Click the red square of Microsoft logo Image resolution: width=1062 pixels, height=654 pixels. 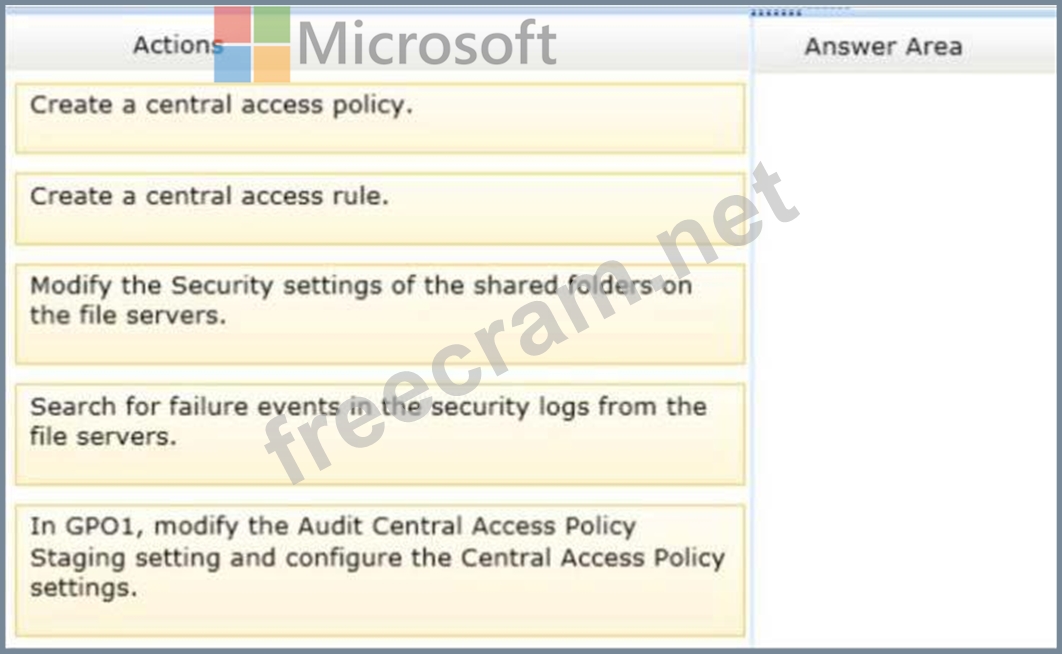pyautogui.click(x=232, y=25)
